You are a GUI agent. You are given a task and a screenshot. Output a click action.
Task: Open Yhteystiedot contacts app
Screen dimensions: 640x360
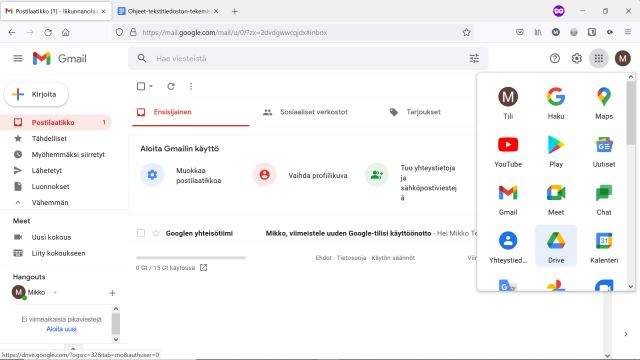click(508, 246)
